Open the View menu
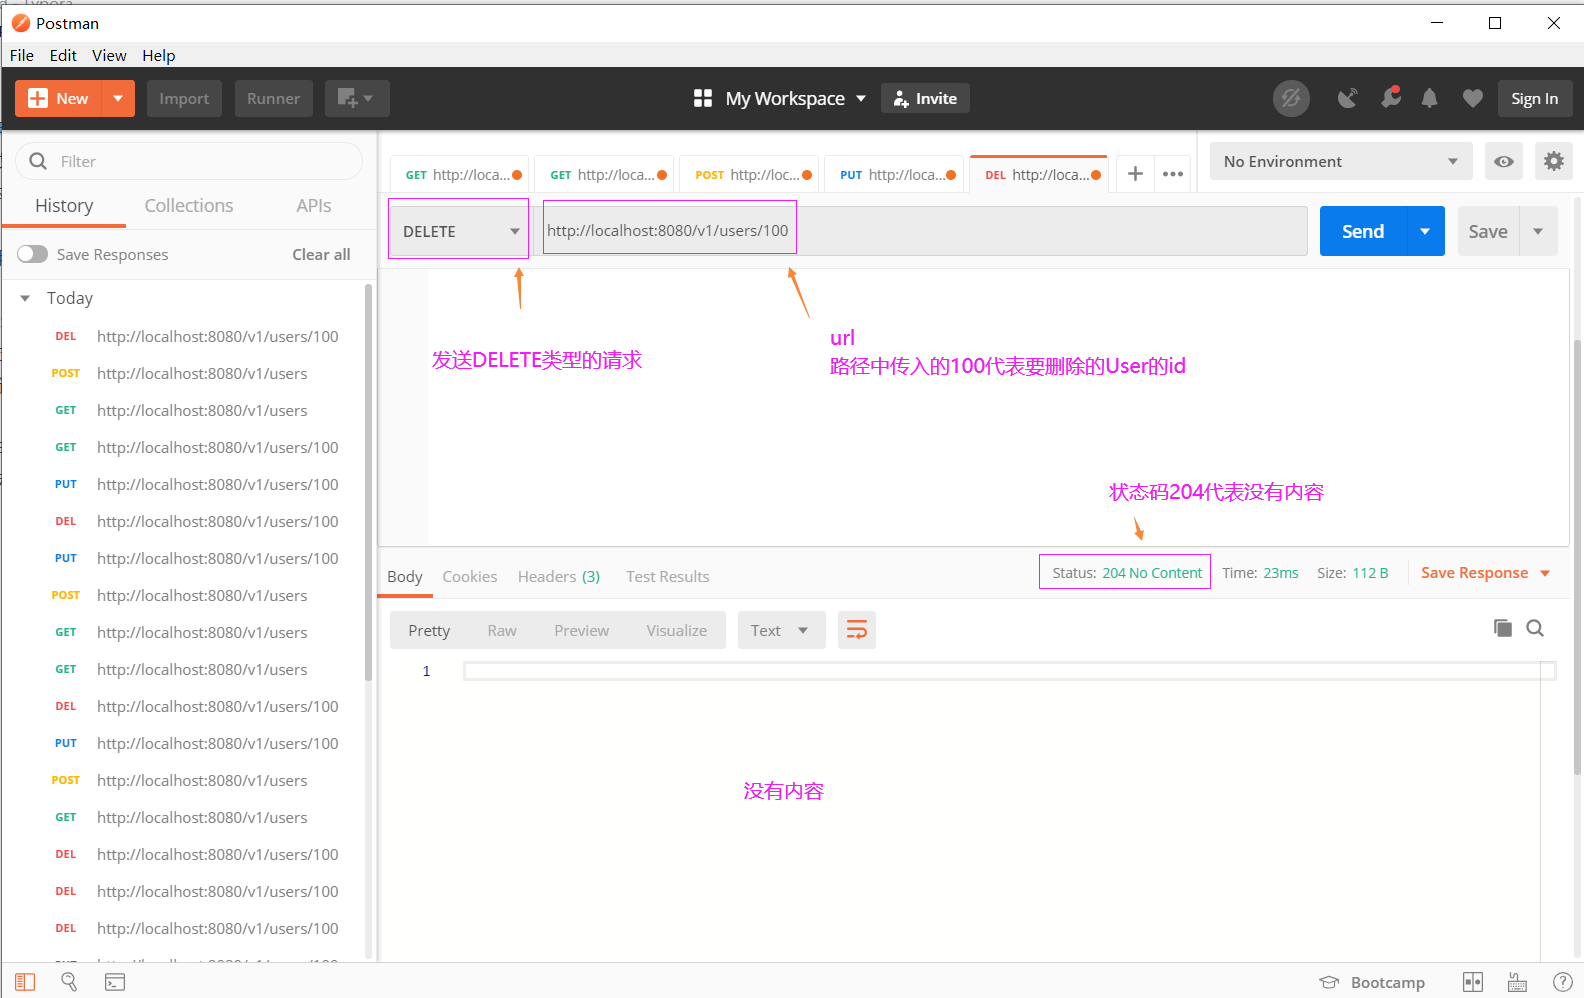Image resolution: width=1584 pixels, height=998 pixels. click(109, 55)
